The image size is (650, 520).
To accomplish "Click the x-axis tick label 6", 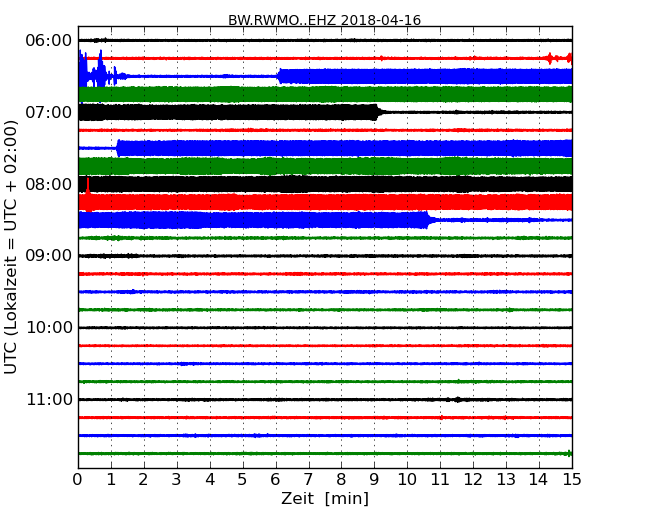I will coord(275,480).
